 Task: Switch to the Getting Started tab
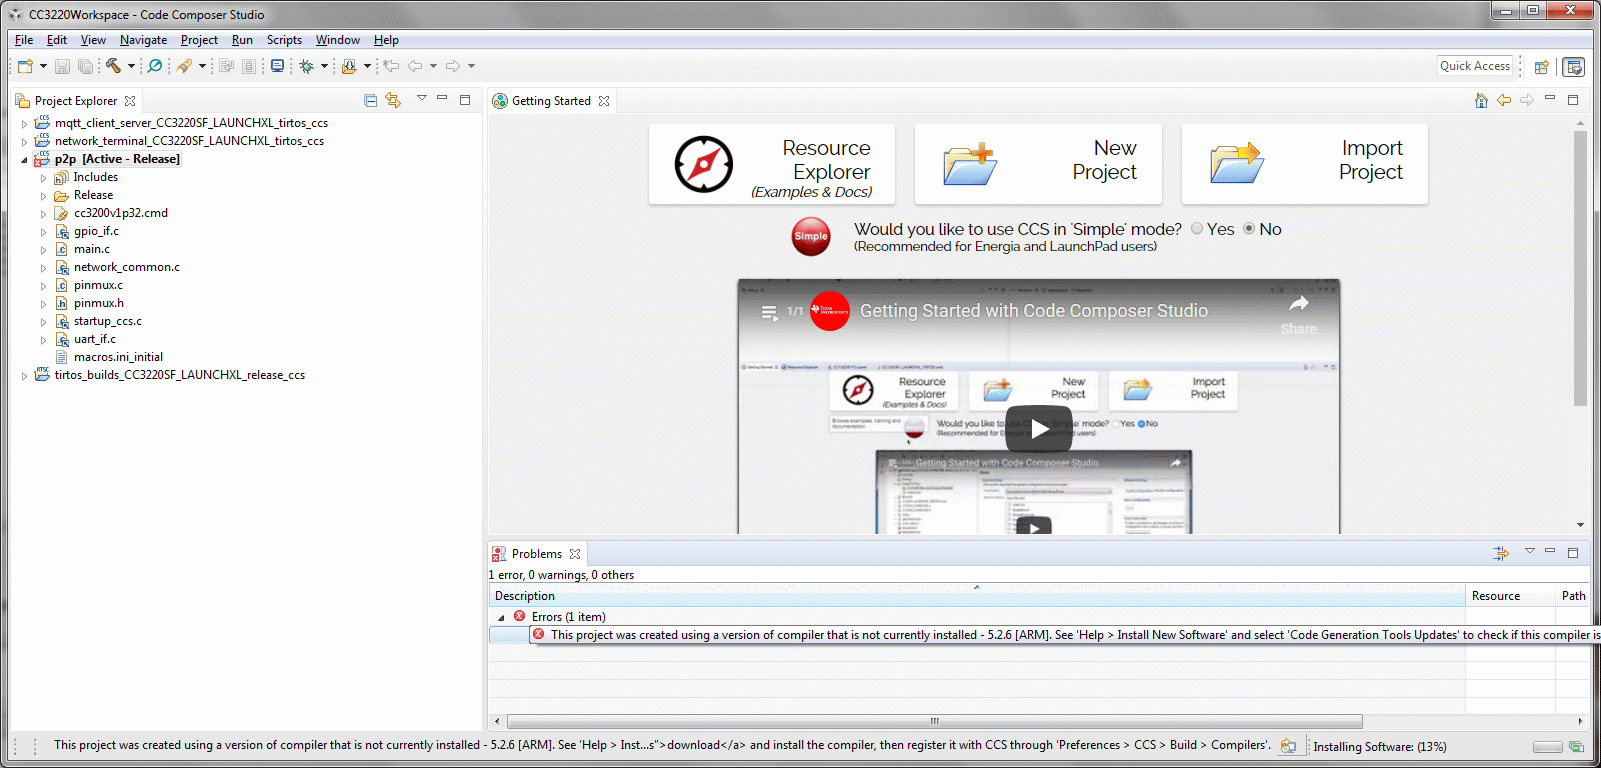click(551, 101)
